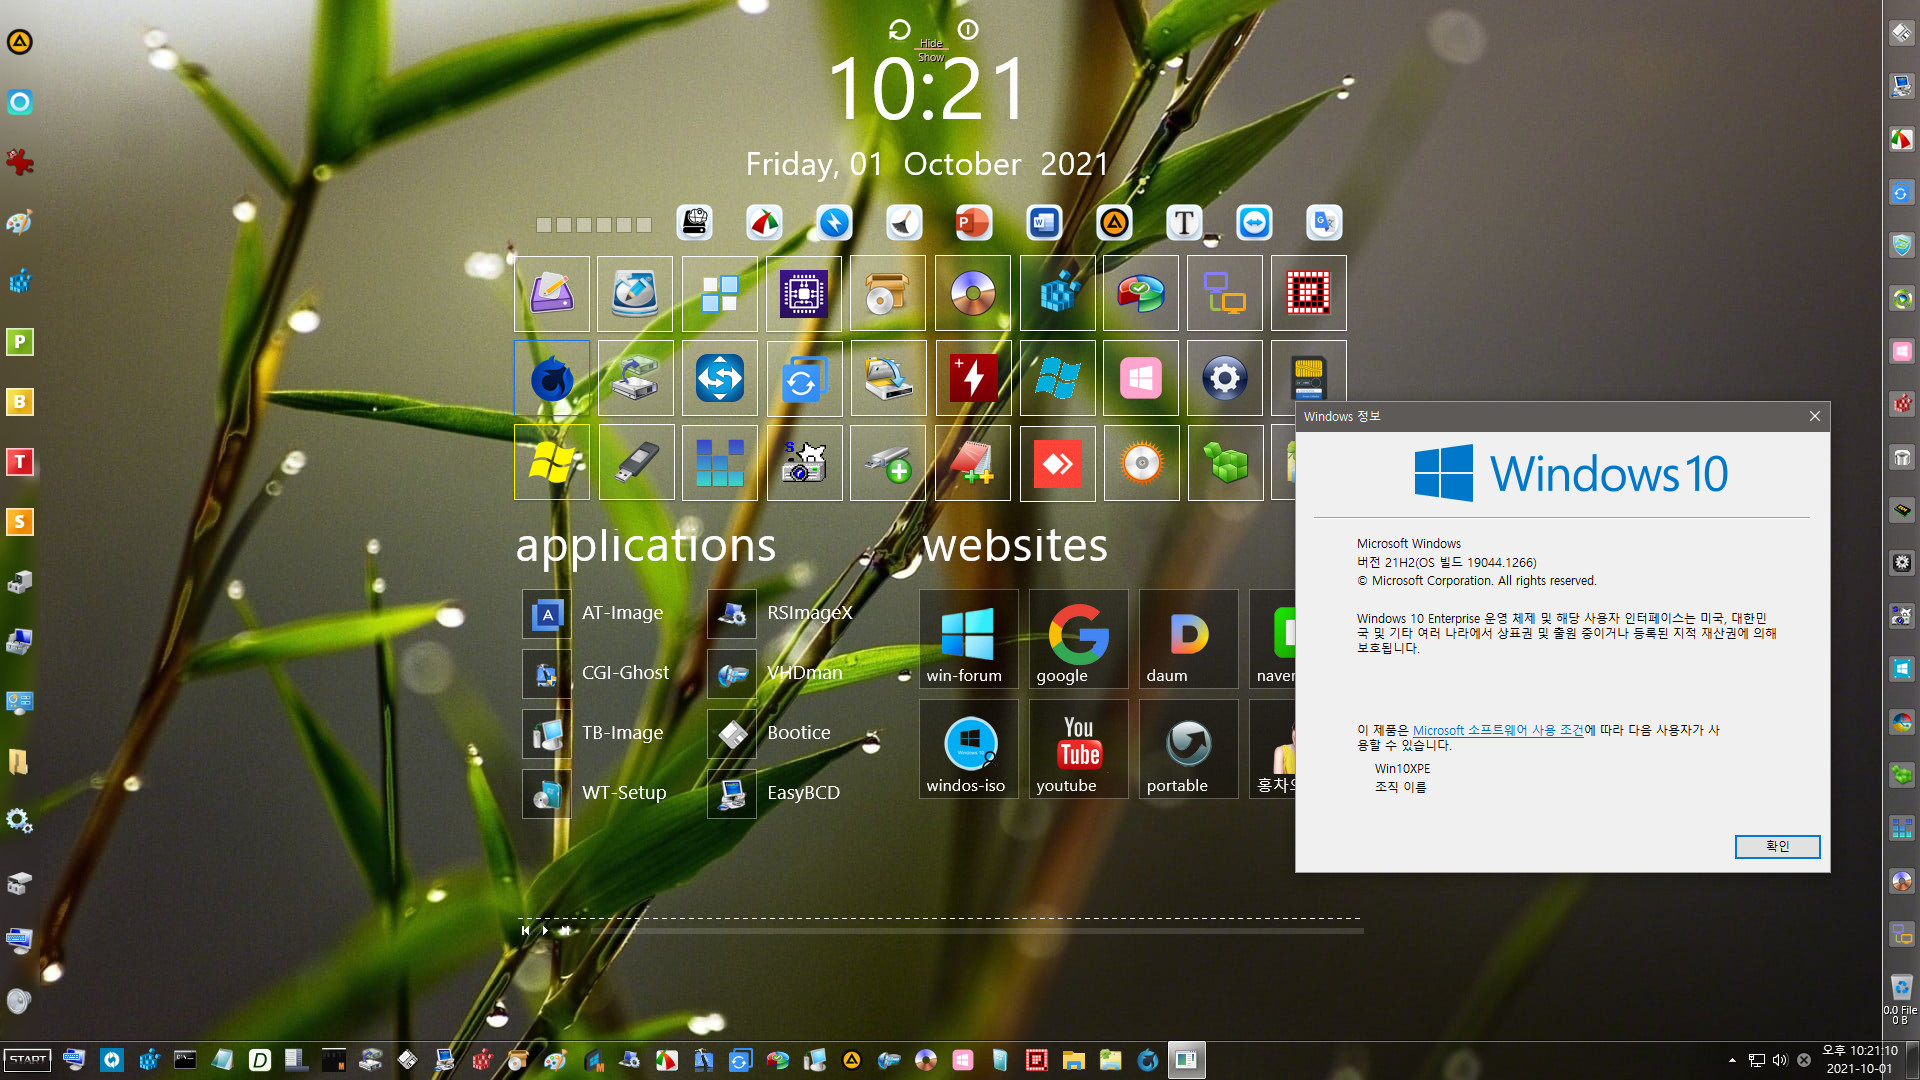This screenshot has height=1080, width=1920.
Task: Open the daum website tile
Action: click(x=1188, y=639)
